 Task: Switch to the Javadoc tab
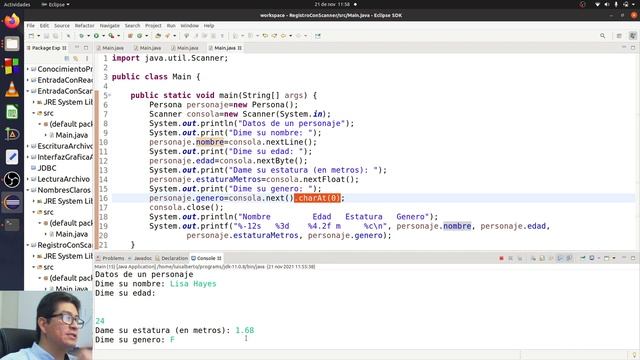[x=140, y=258]
